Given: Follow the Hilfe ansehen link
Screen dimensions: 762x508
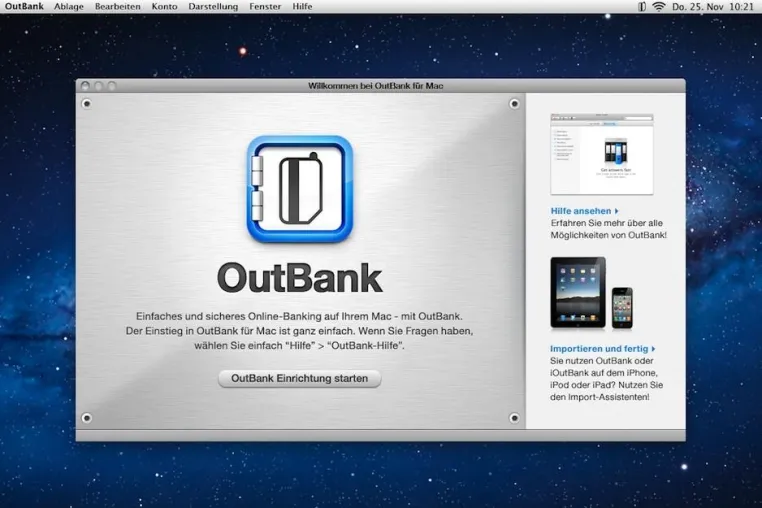Looking at the screenshot, I should [581, 211].
